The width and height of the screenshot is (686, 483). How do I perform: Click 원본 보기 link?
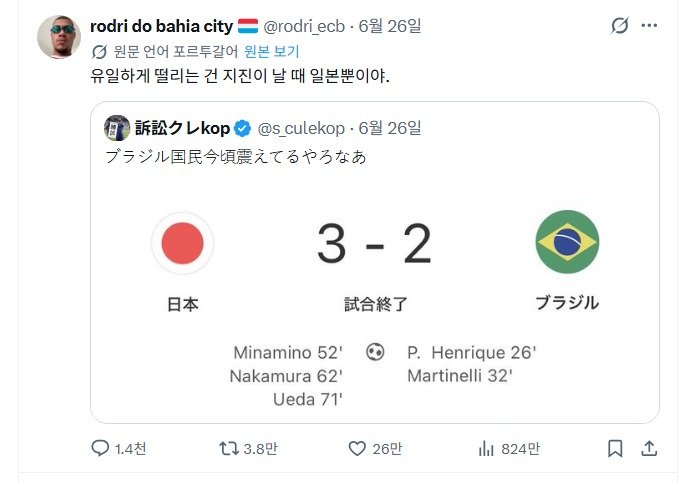(x=271, y=52)
